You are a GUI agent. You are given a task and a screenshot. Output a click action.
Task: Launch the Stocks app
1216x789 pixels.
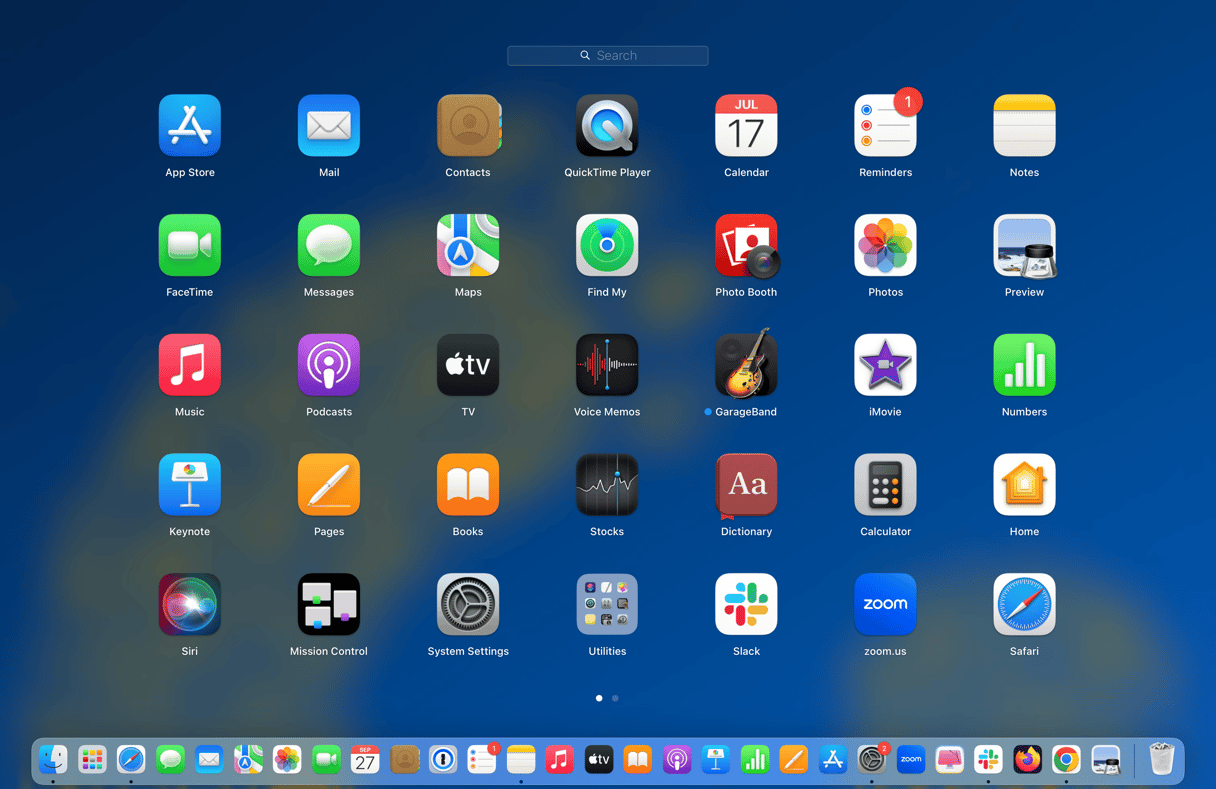(607, 485)
